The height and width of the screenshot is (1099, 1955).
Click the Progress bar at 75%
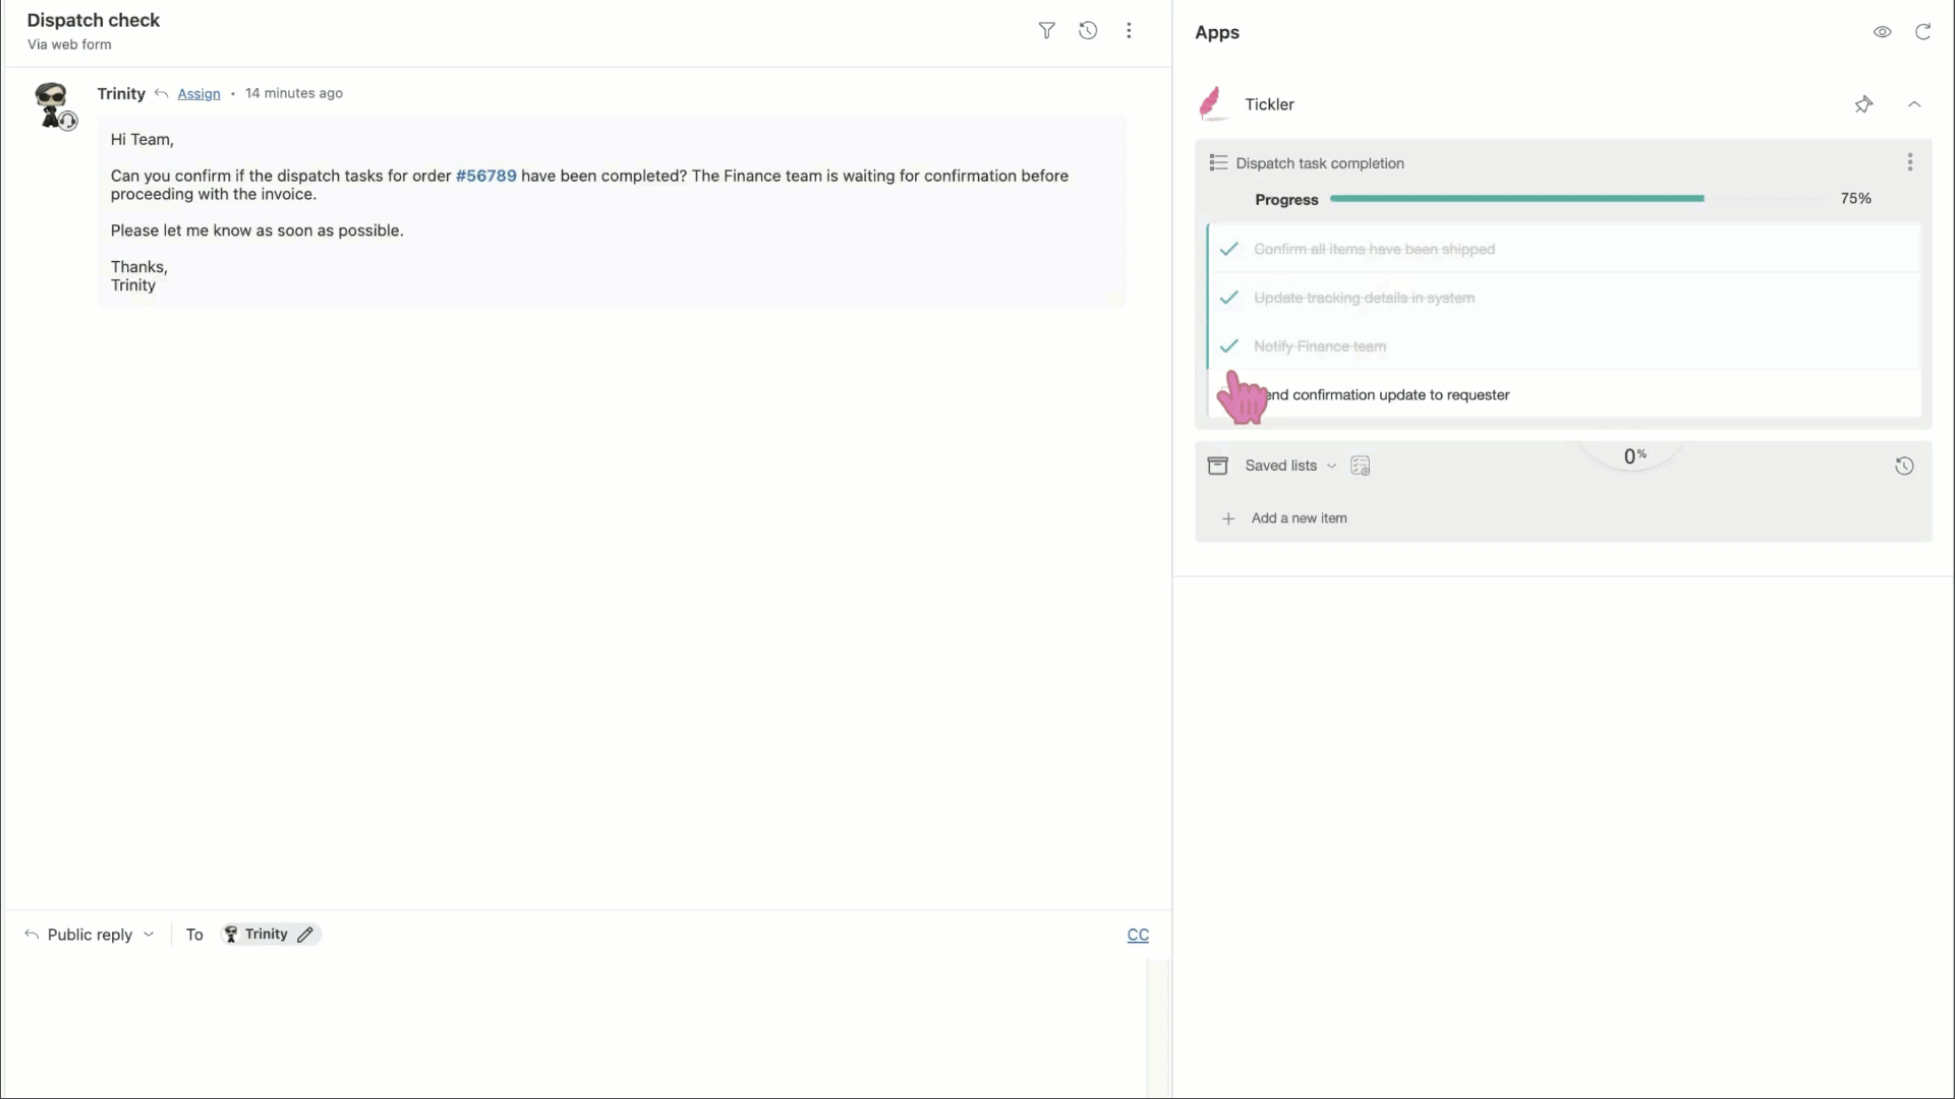(x=1578, y=199)
